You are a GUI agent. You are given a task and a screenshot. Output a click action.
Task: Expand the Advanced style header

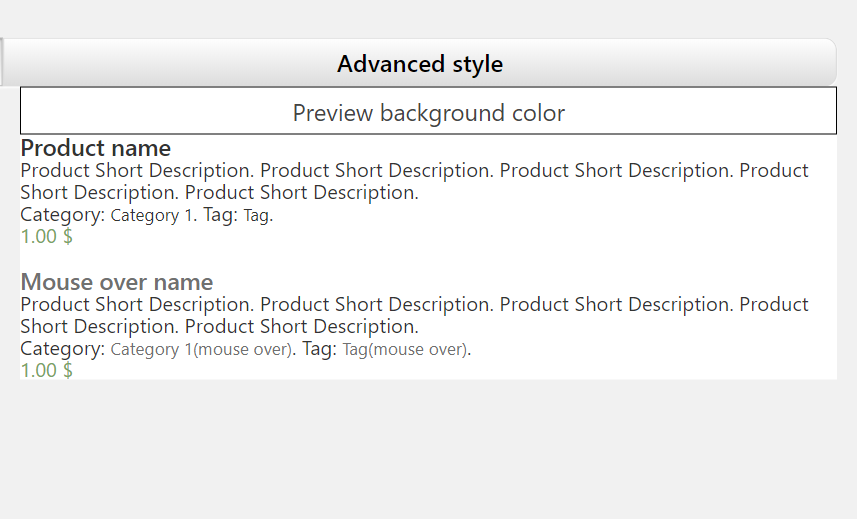[x=420, y=62]
